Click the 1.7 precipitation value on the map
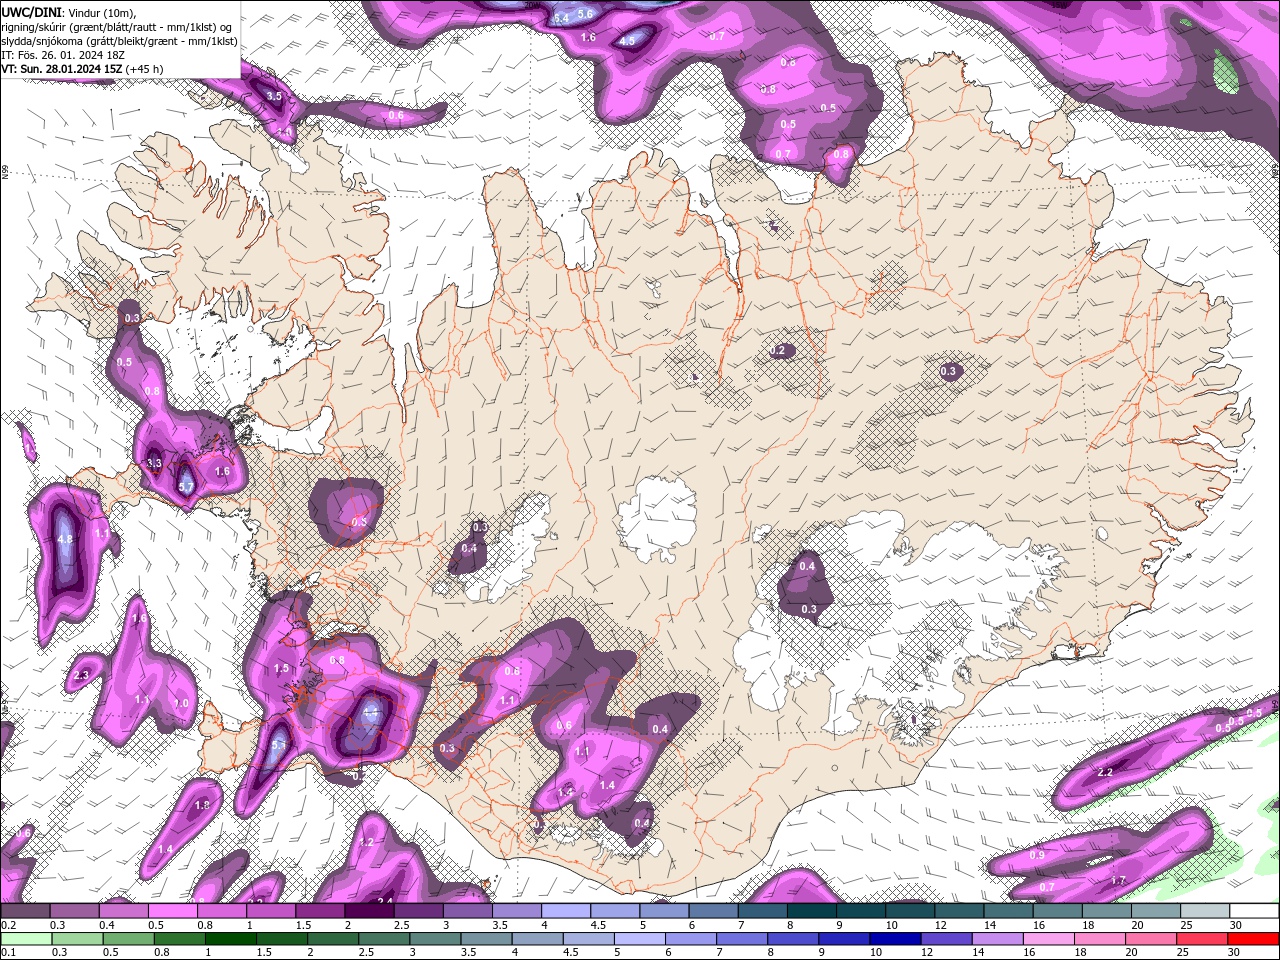This screenshot has width=1280, height=960. [x=1118, y=880]
